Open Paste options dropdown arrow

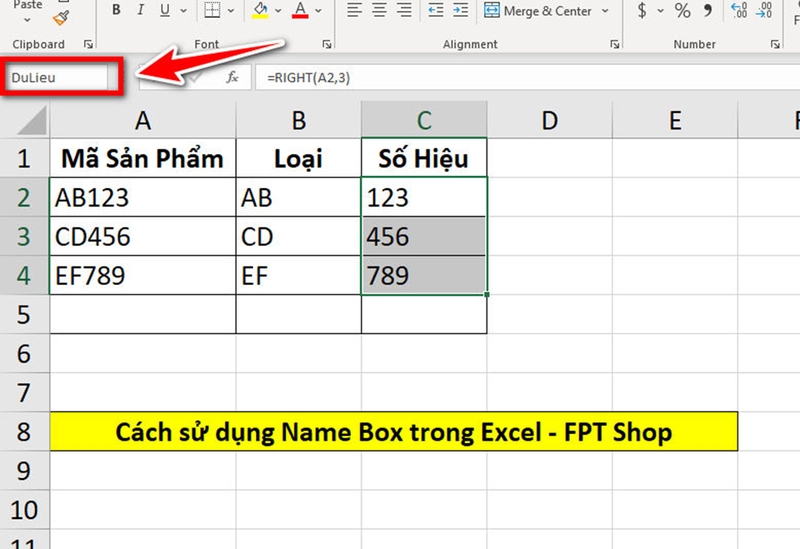(28, 20)
